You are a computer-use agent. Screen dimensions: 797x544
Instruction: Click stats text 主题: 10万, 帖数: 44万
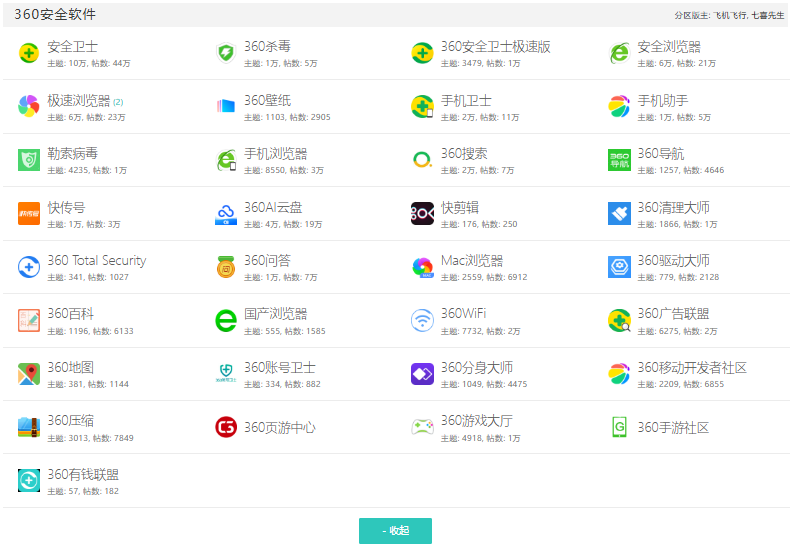pos(89,64)
